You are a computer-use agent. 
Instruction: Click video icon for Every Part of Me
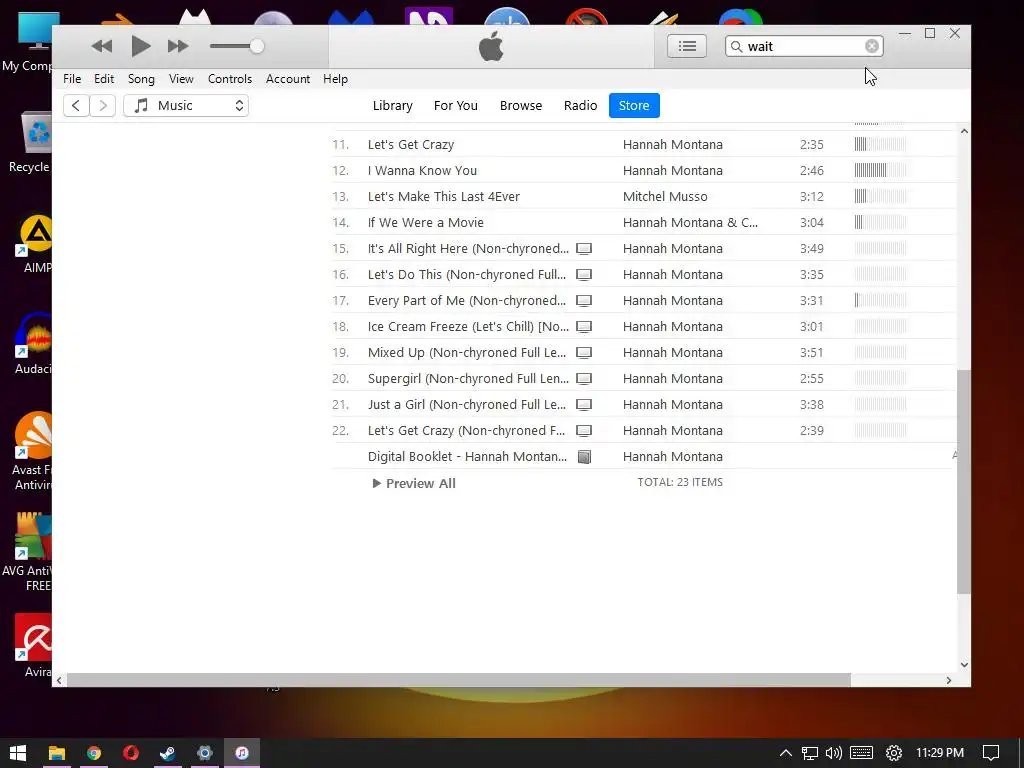584,301
